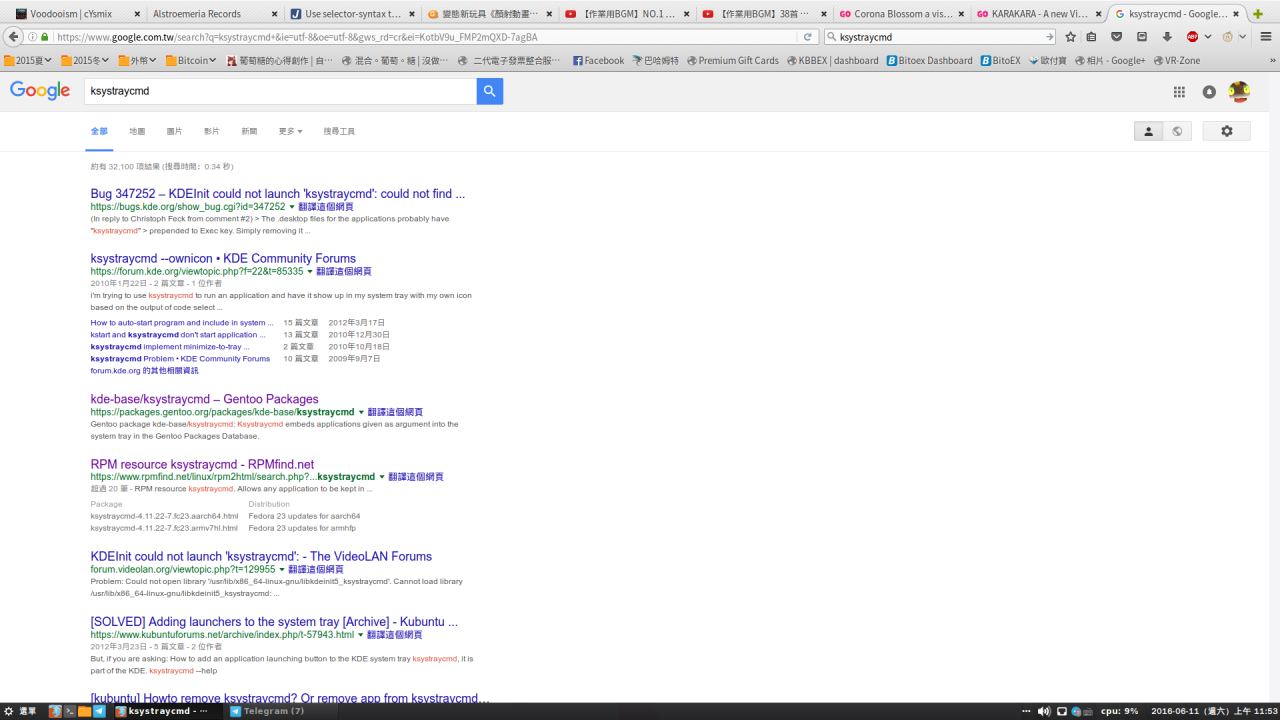Open the Bug 347252 KDEInit result
1280x720 pixels.
point(277,194)
